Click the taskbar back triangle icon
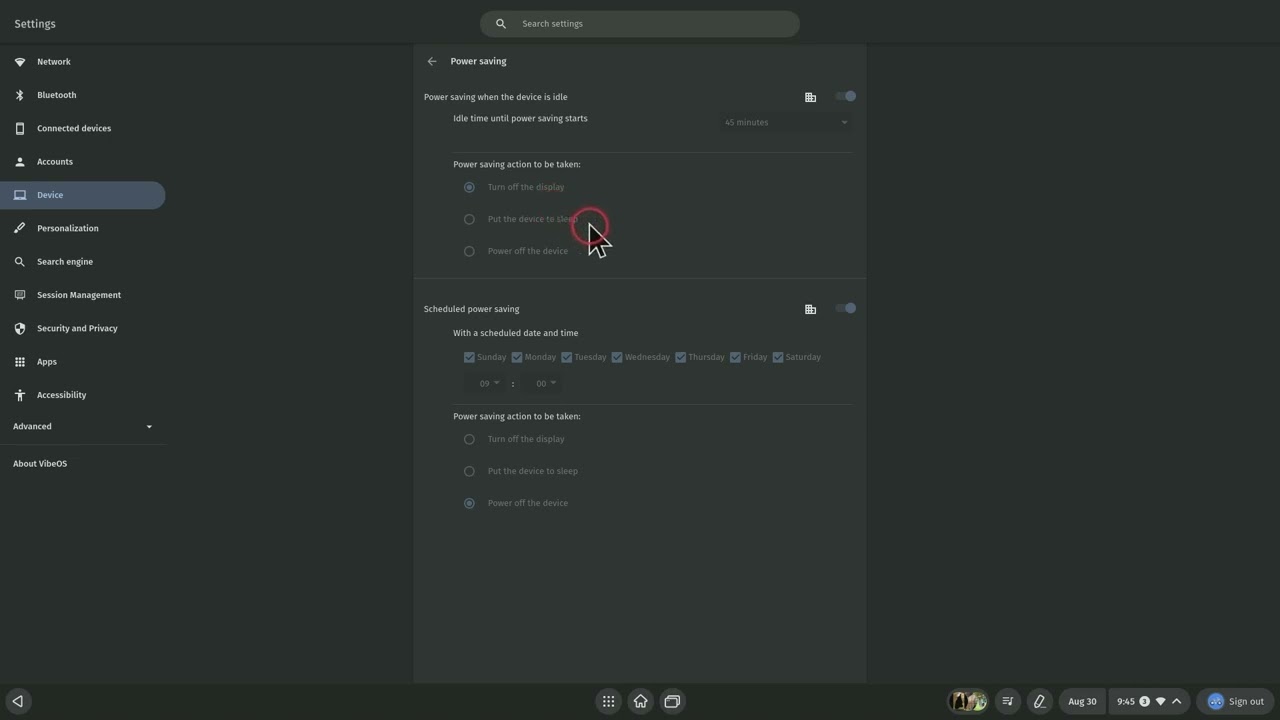The width and height of the screenshot is (1280, 720). coord(17,701)
